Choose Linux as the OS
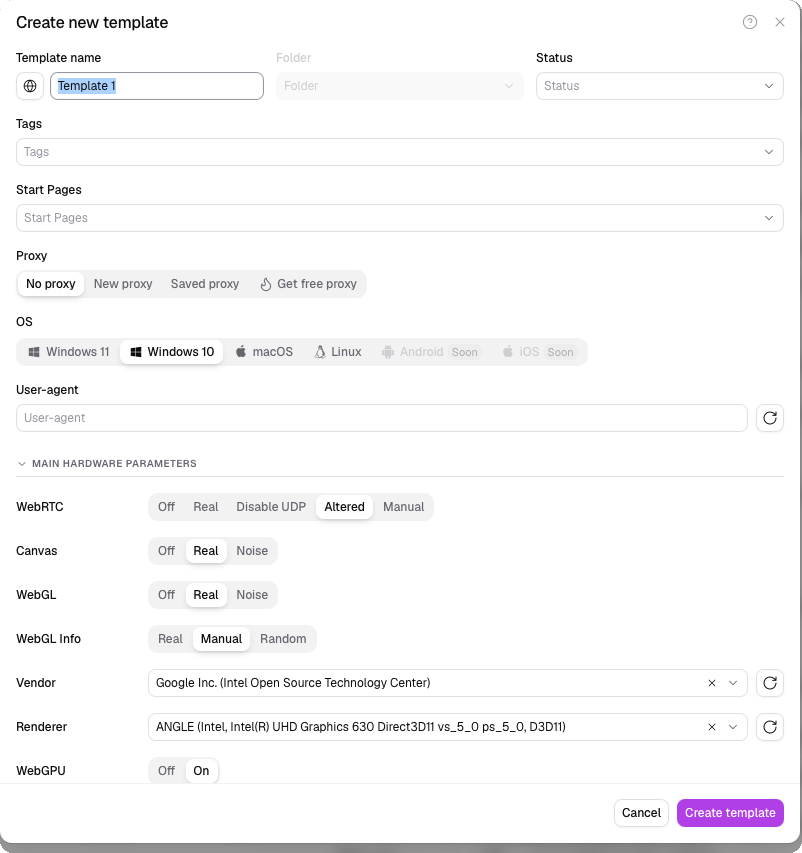Screen dimensions: 802x853 [338, 352]
